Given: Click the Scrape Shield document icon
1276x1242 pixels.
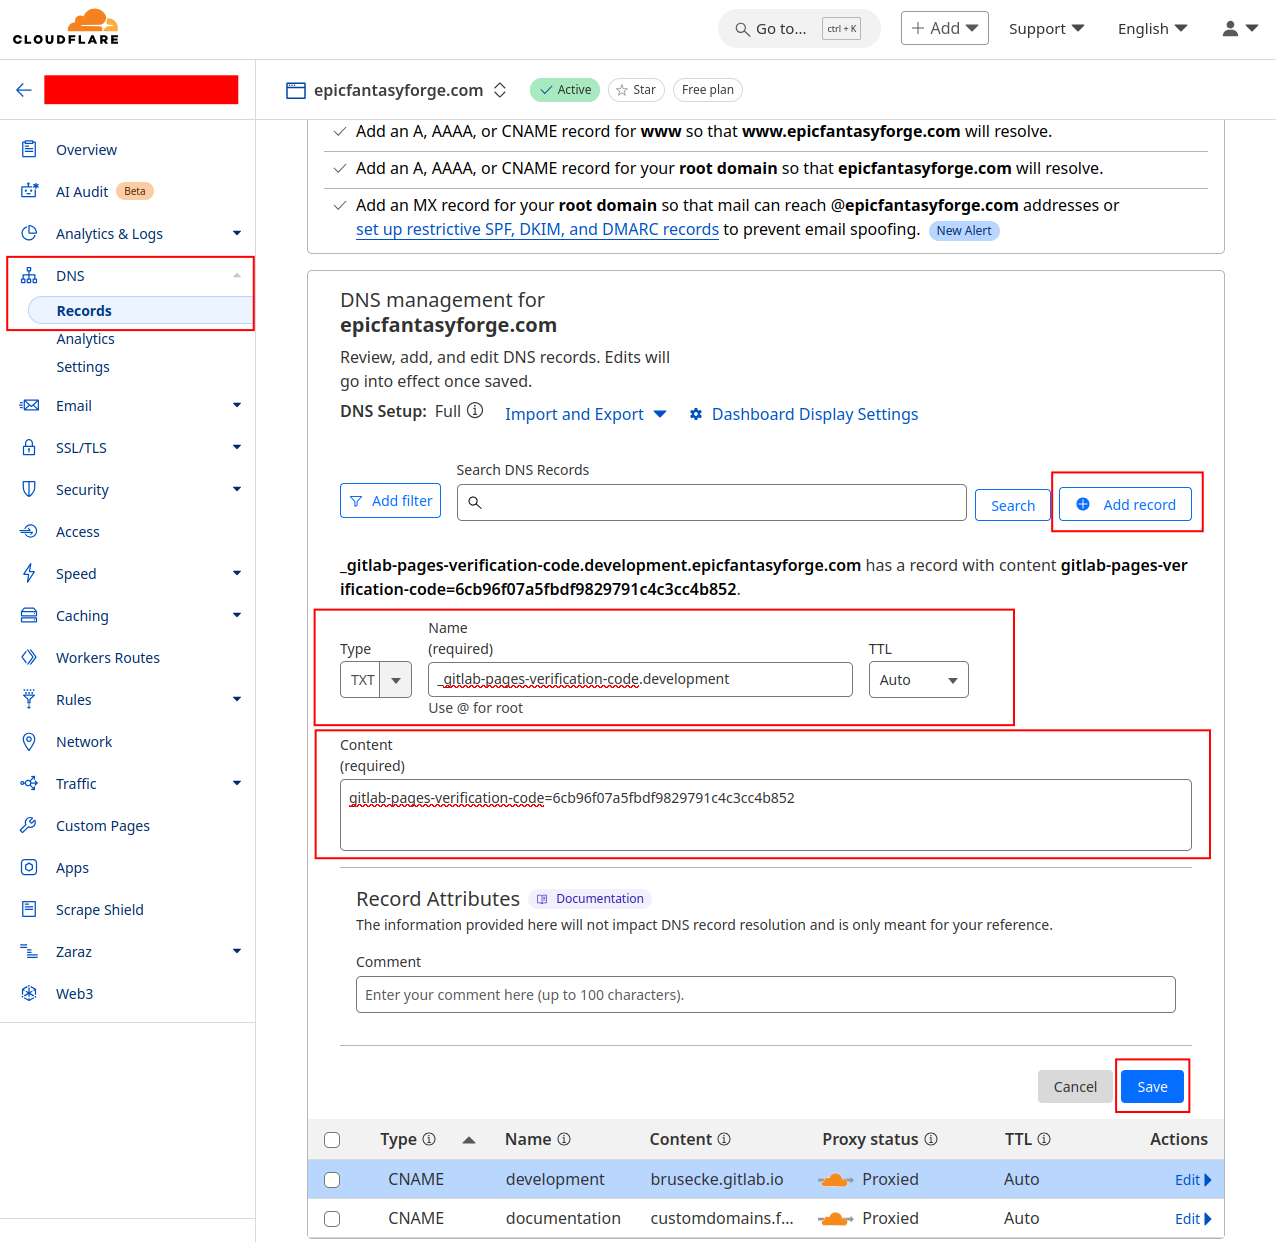Looking at the screenshot, I should click(29, 909).
